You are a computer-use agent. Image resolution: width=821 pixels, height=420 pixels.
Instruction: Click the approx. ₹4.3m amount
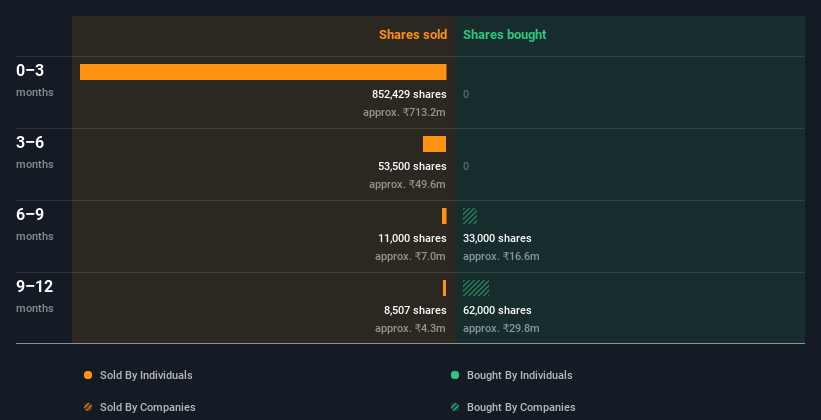410,328
